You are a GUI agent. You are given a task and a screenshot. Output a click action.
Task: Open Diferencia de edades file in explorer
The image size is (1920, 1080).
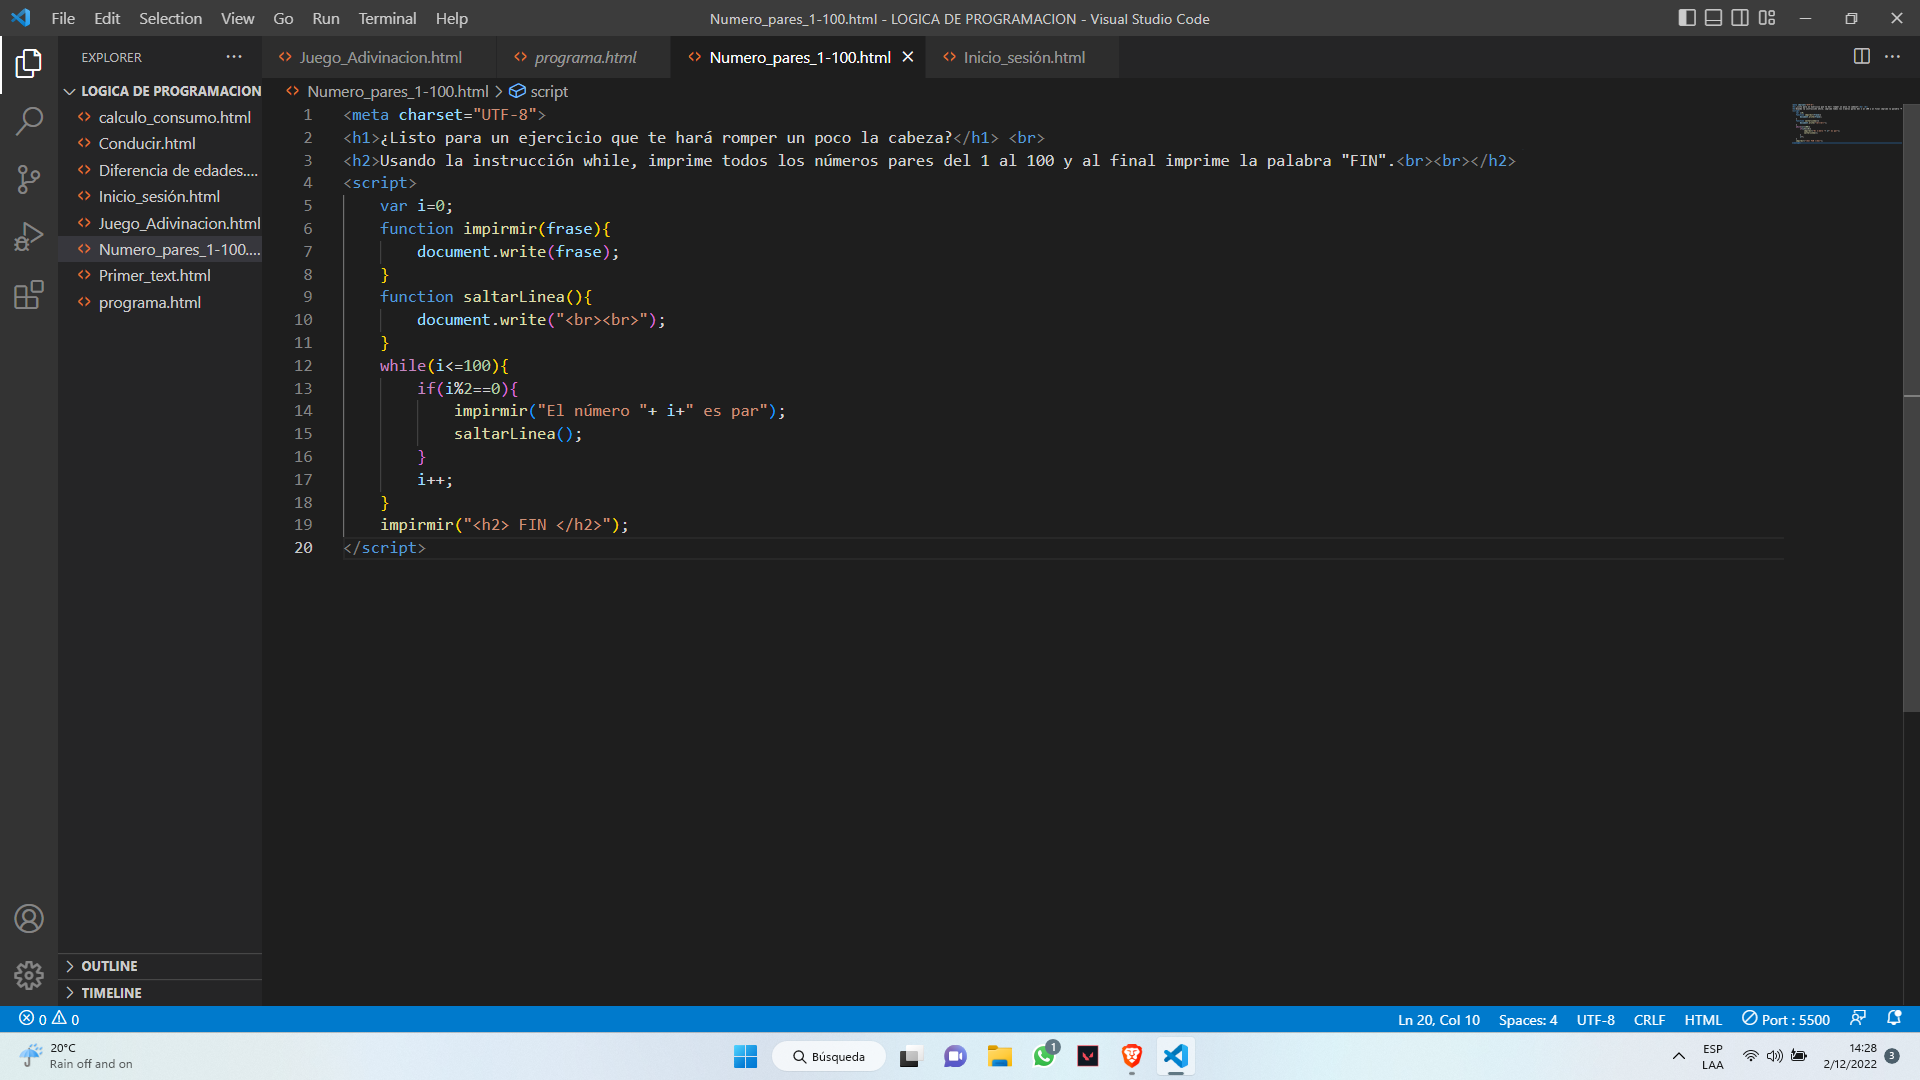click(161, 170)
